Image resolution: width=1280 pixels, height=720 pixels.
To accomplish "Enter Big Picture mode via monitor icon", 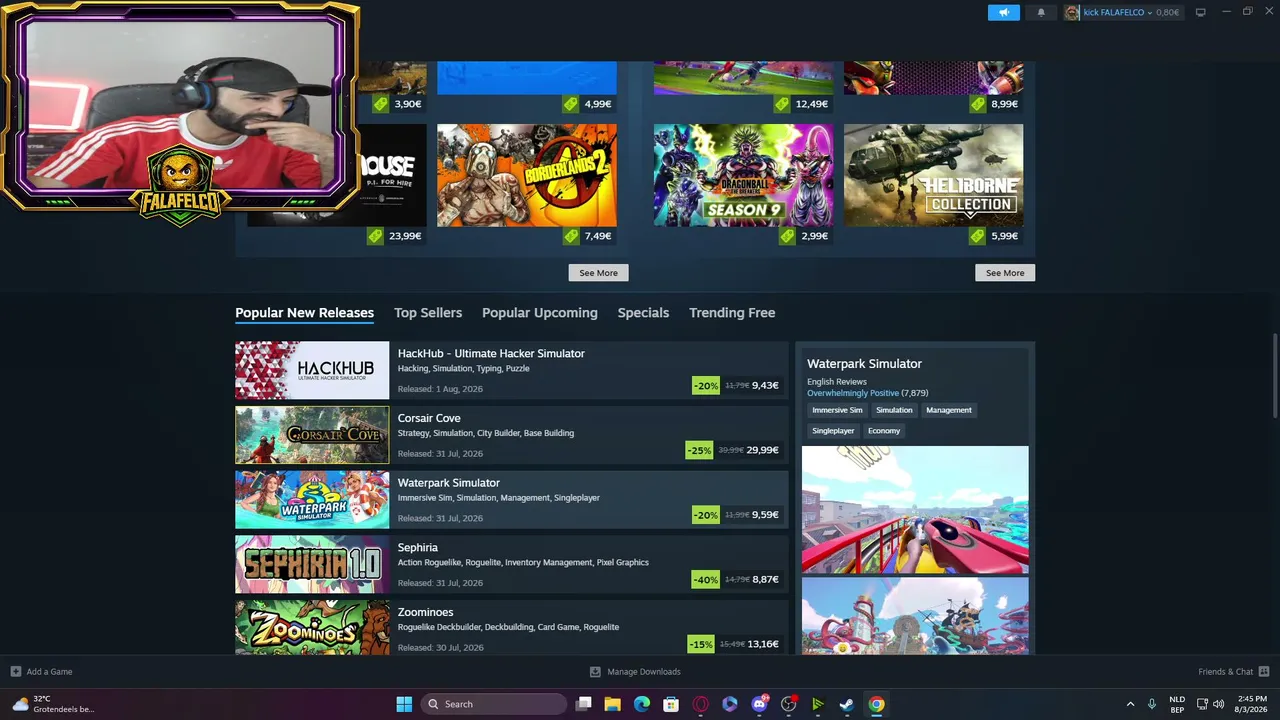I will (1200, 12).
